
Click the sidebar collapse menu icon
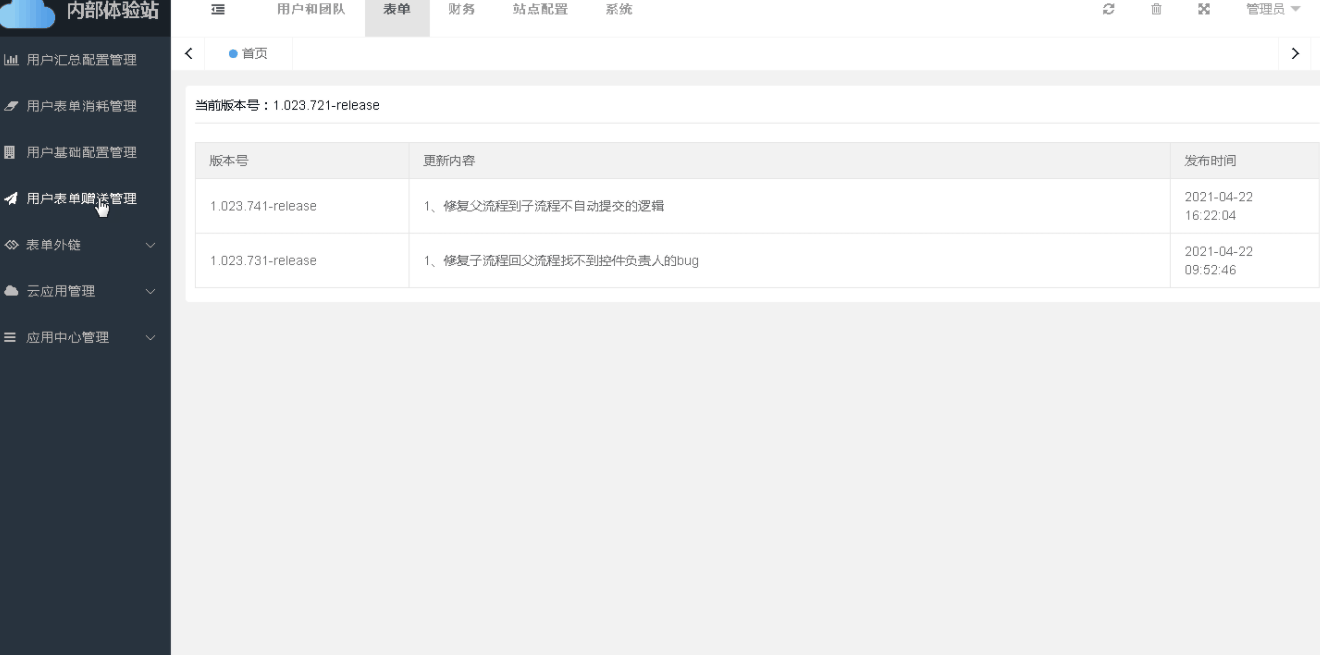[x=218, y=10]
